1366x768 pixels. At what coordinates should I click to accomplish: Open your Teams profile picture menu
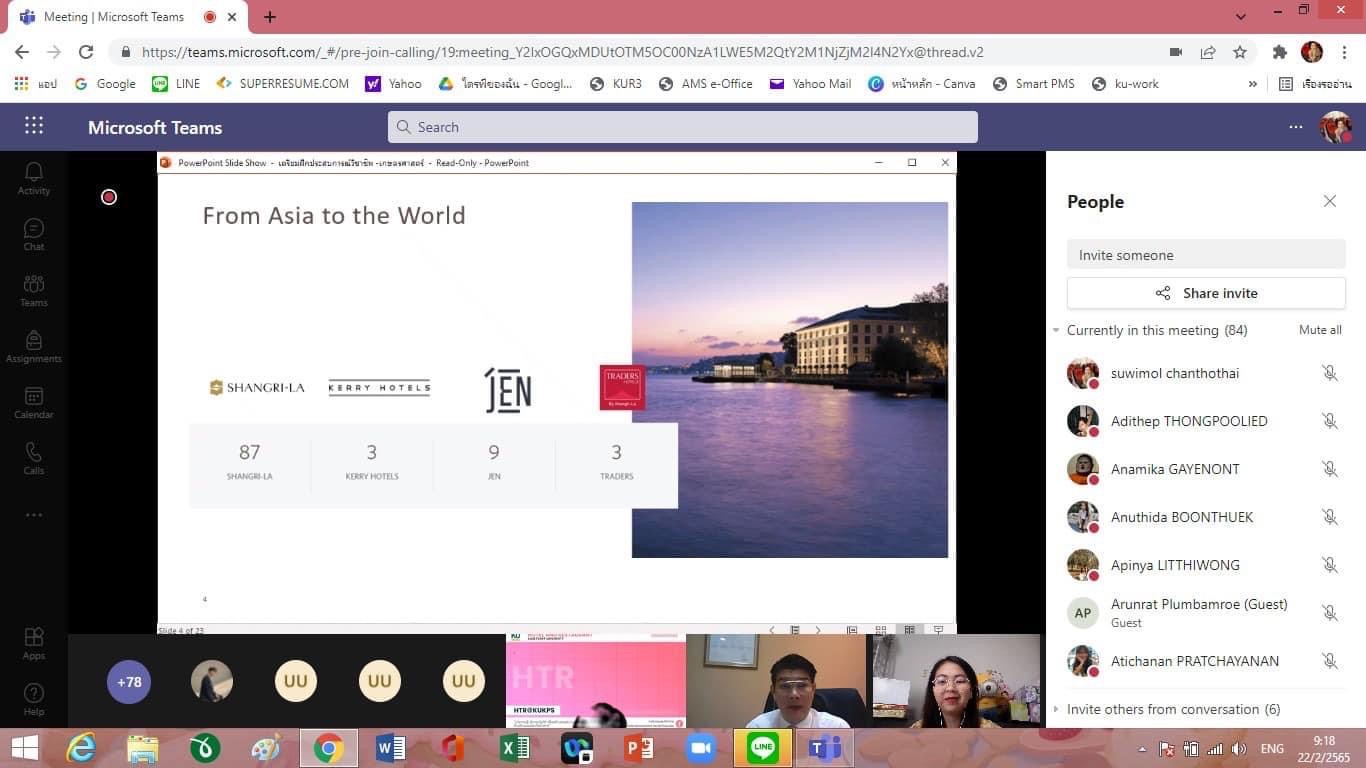(x=1335, y=127)
